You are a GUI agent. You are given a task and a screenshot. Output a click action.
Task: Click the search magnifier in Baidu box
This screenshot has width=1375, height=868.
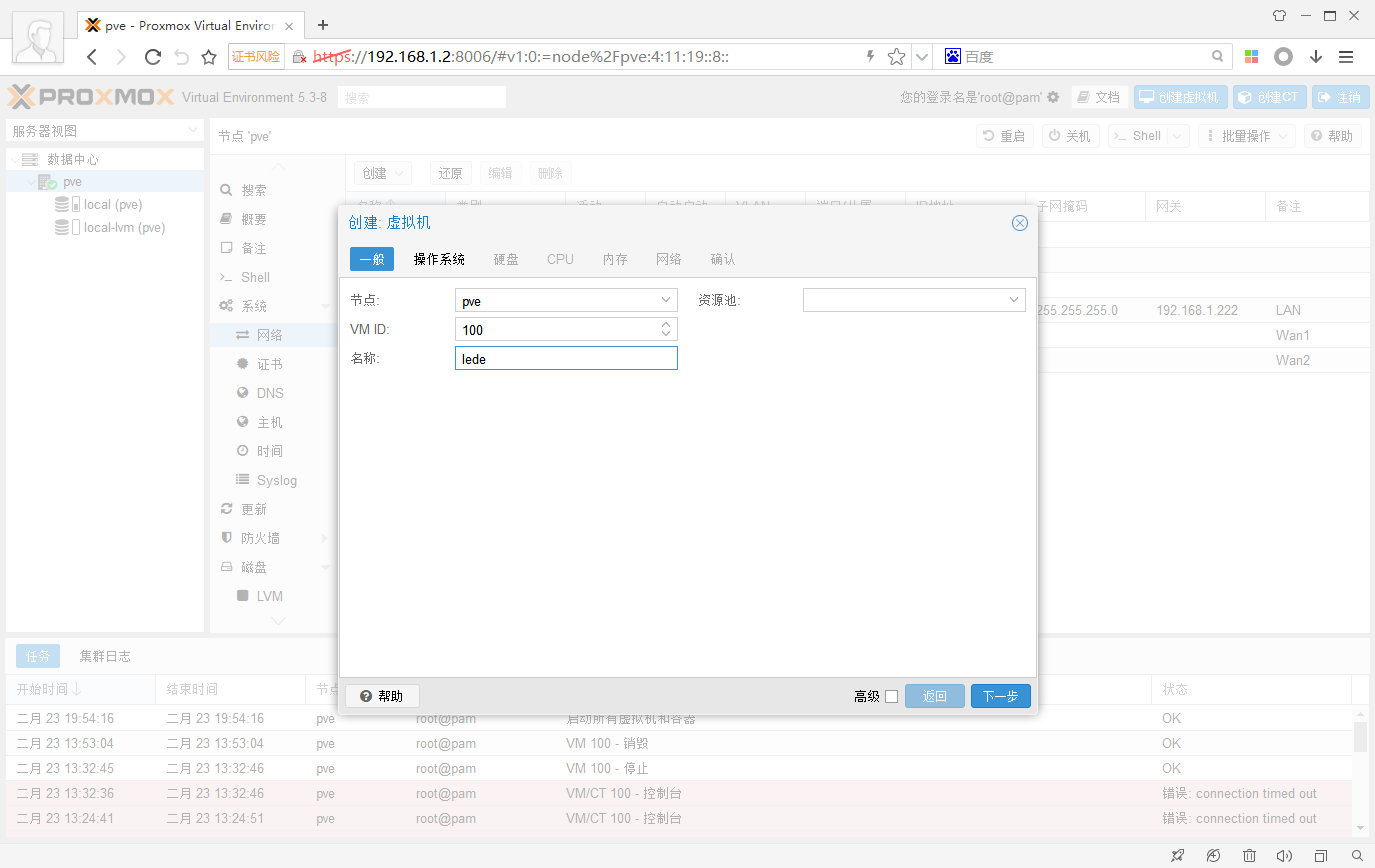coord(1217,57)
